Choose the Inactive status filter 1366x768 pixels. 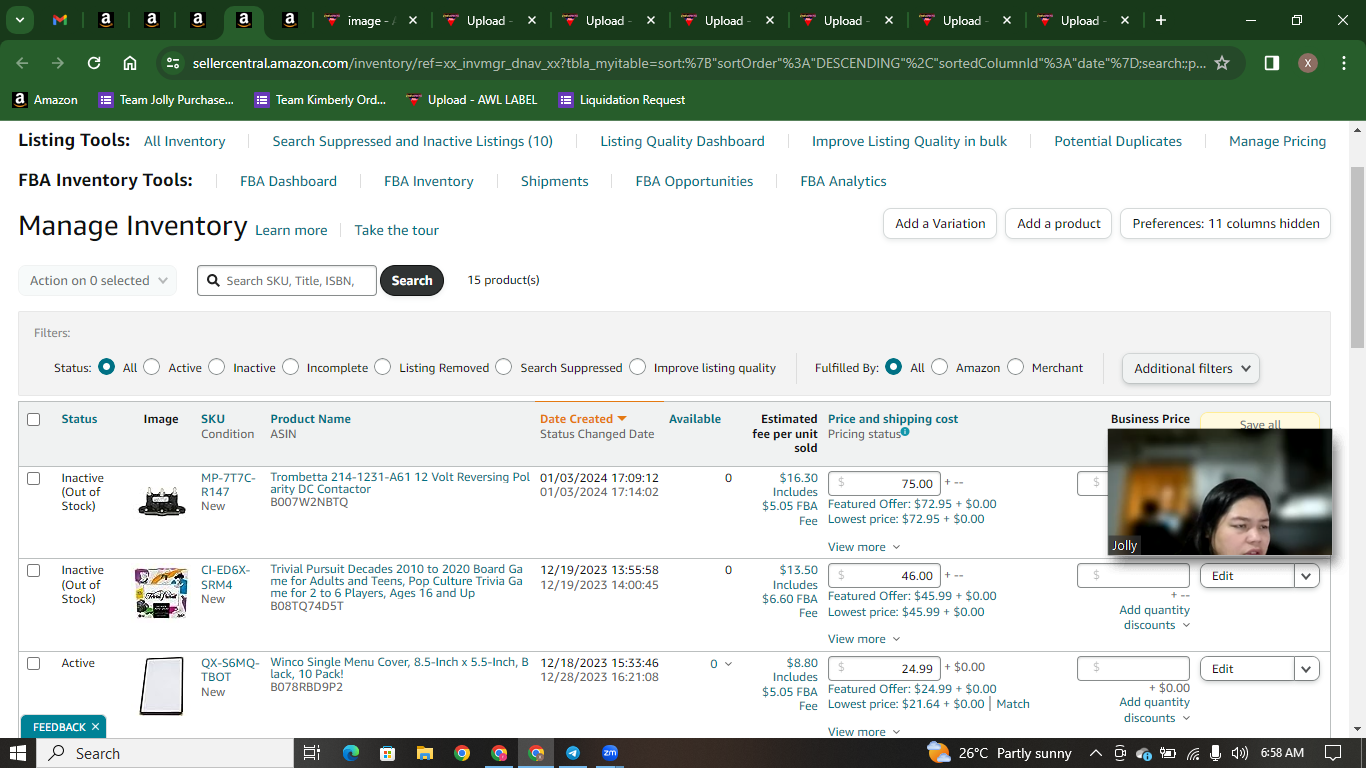217,367
